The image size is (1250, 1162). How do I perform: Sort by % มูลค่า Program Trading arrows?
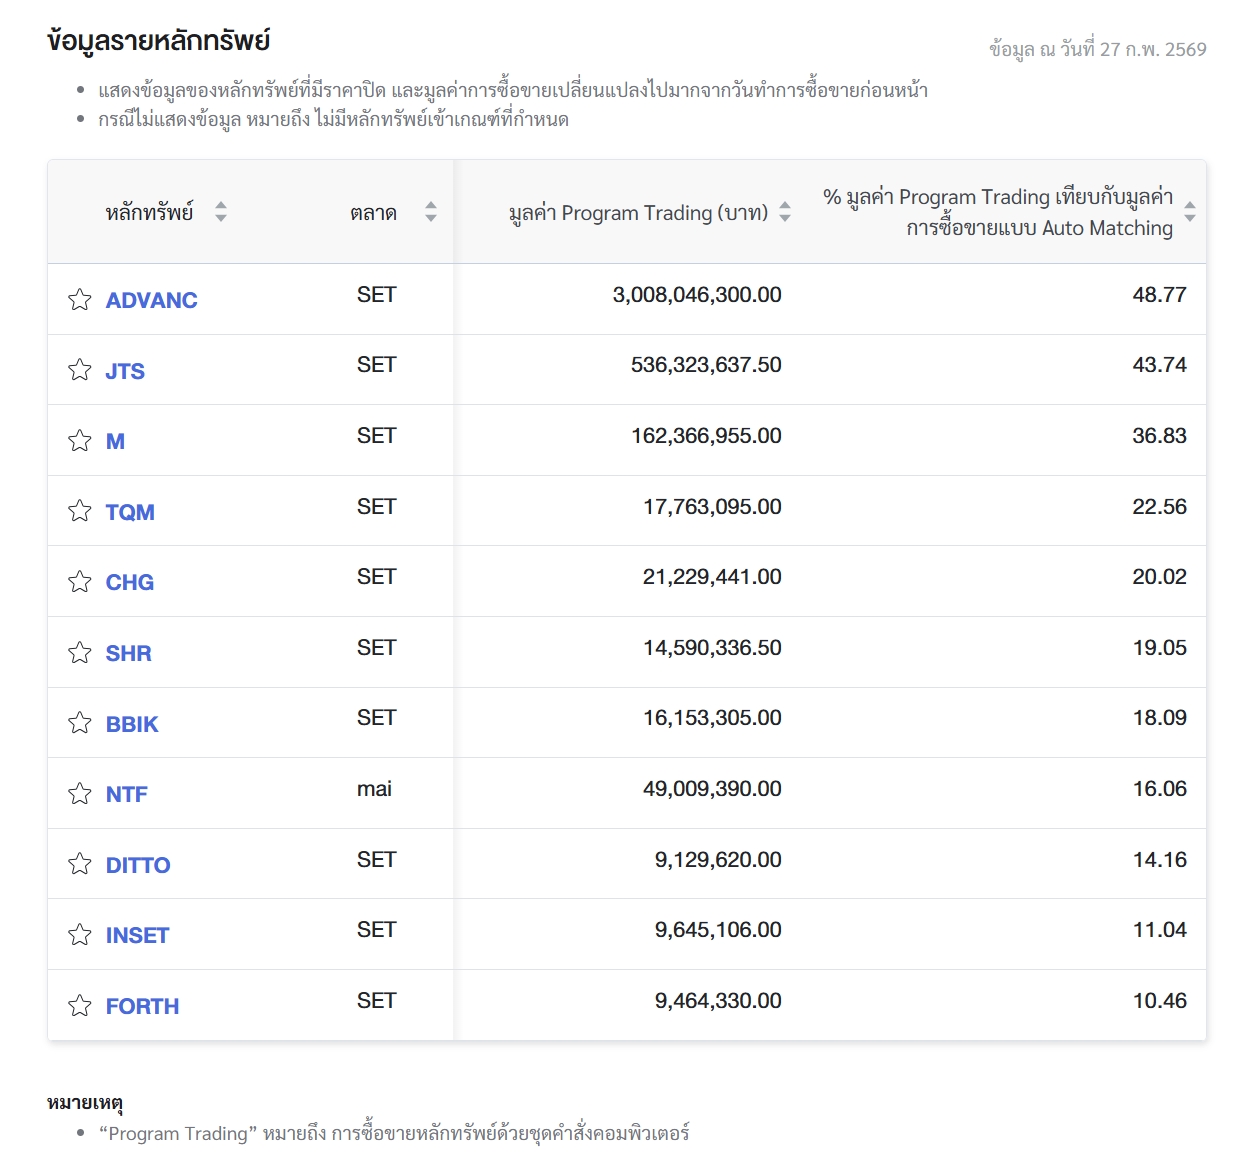click(1190, 212)
